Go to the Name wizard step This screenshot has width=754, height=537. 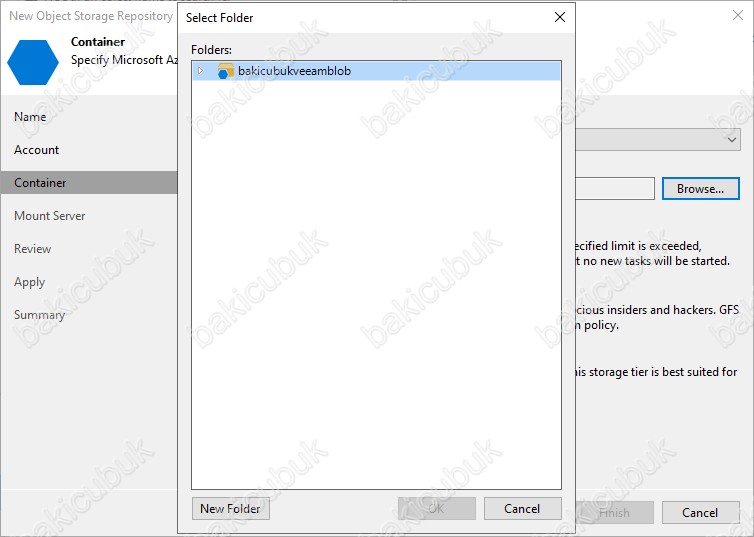(x=30, y=117)
